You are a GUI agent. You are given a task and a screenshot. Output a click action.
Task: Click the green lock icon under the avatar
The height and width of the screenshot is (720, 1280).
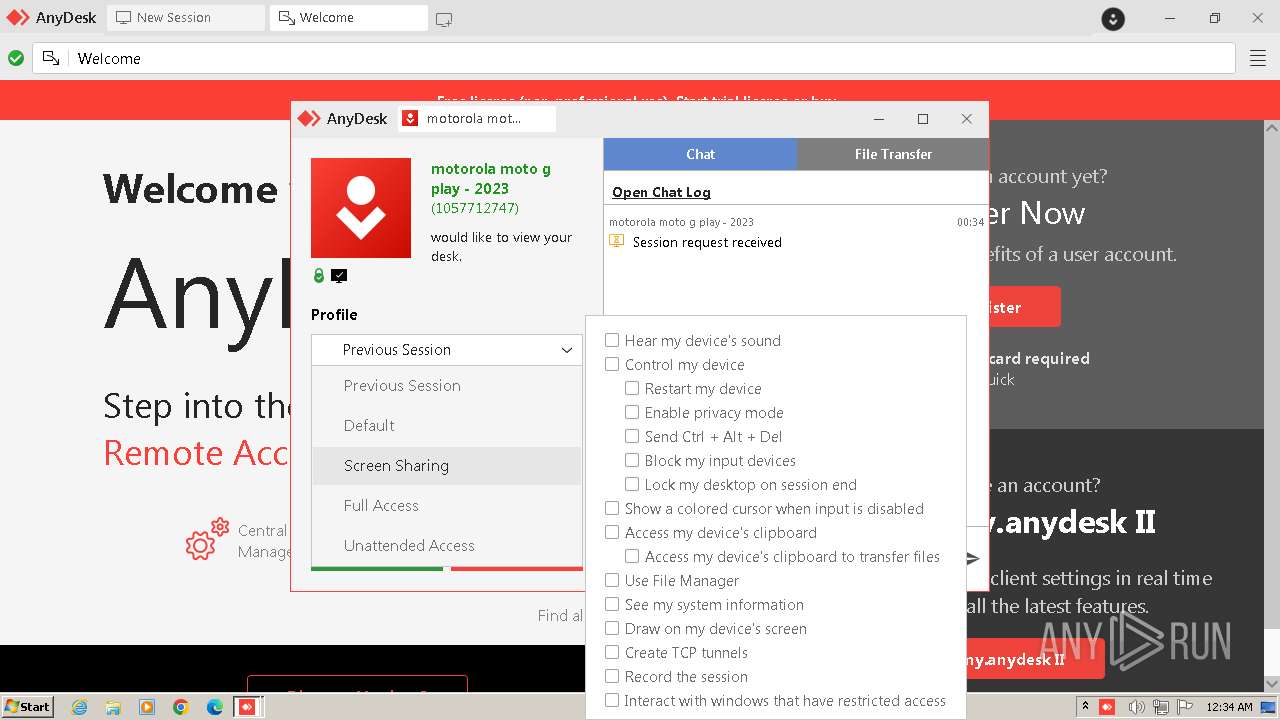(x=319, y=276)
